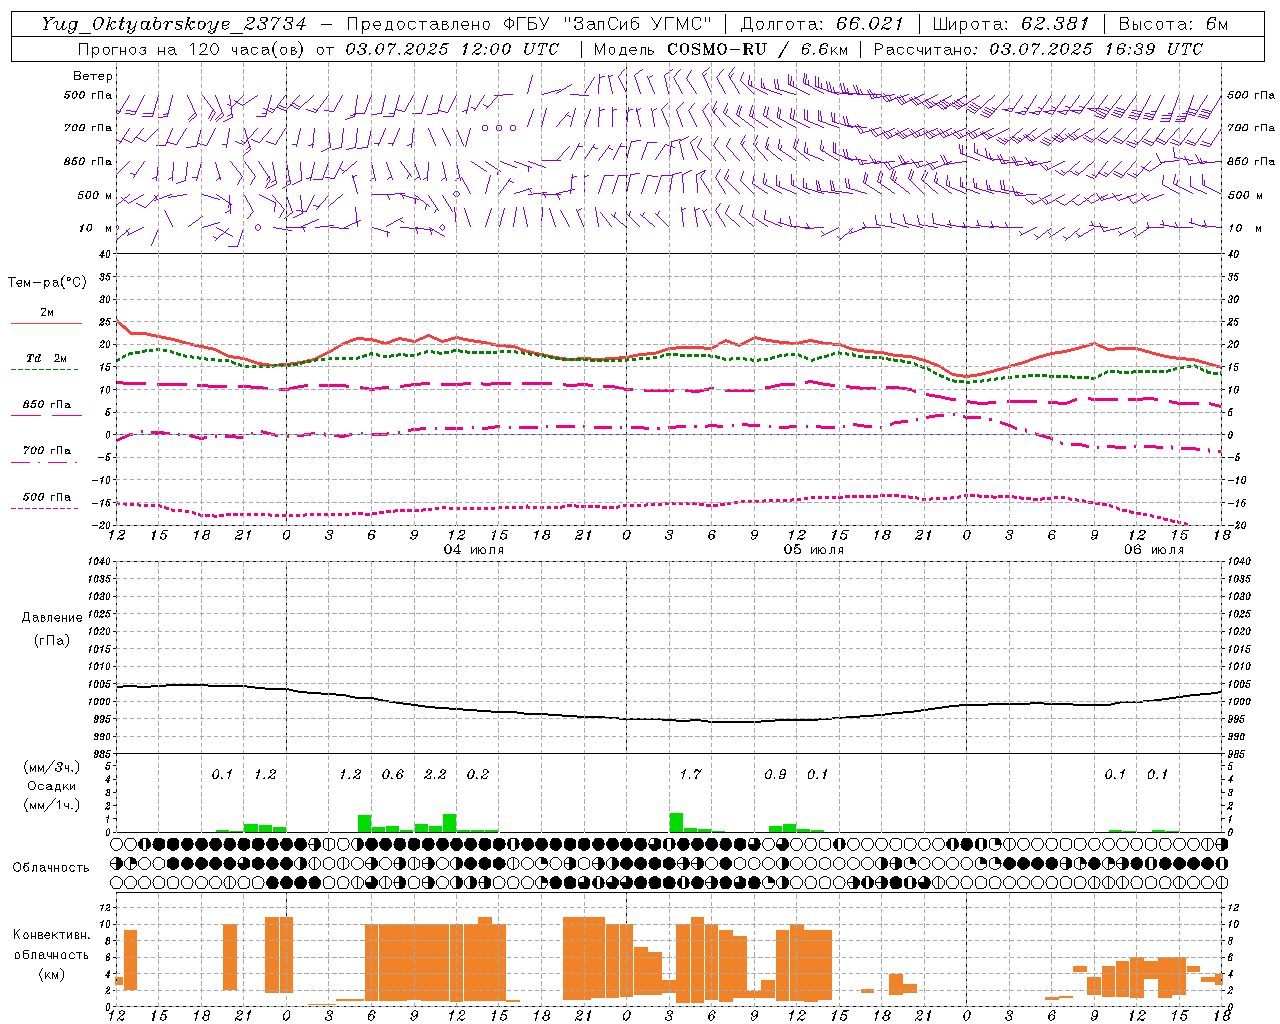Click the 0.6 precipitation total value
This screenshot has width=1280, height=1024.
pos(393,775)
